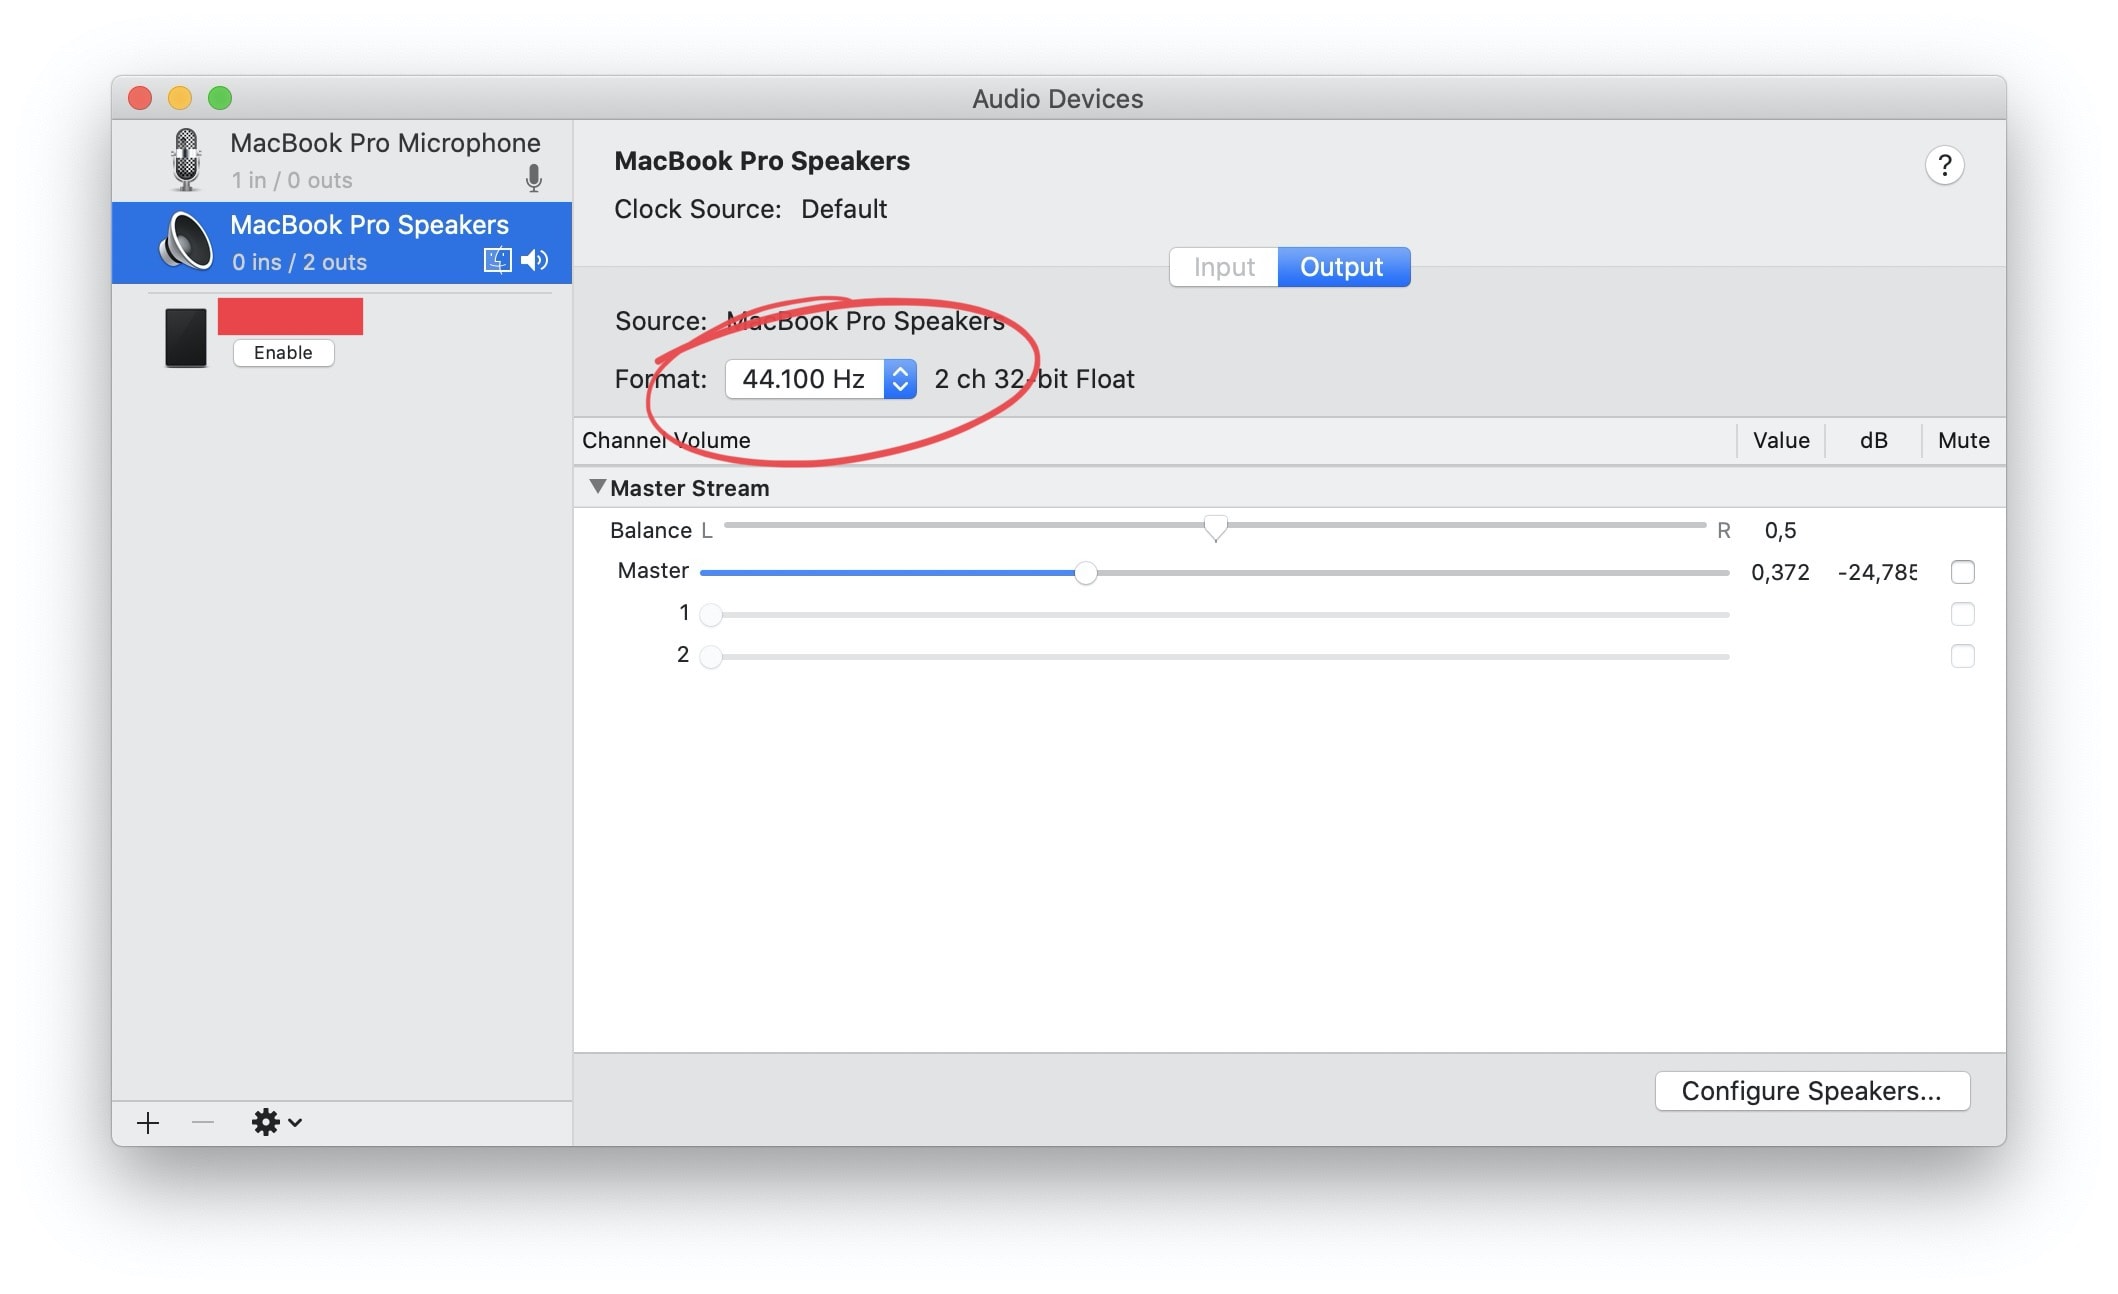2118x1294 pixels.
Task: Click the system alert sound output icon
Action: click(x=497, y=261)
